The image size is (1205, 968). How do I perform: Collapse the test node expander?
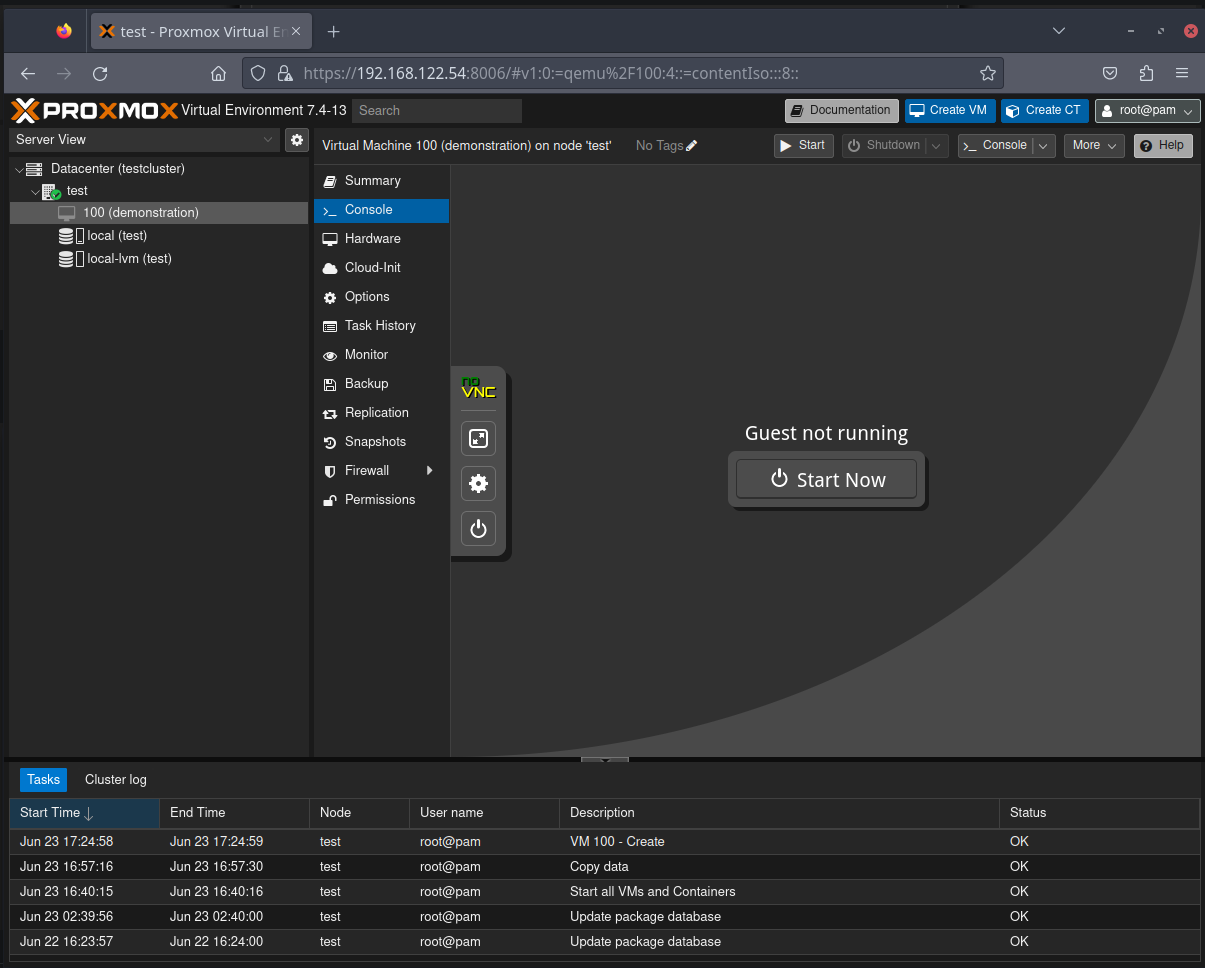pyautogui.click(x=35, y=192)
